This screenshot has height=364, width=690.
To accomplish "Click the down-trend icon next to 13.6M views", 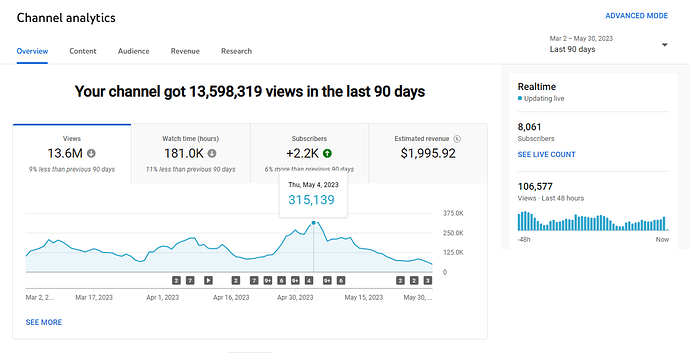I will [91, 153].
